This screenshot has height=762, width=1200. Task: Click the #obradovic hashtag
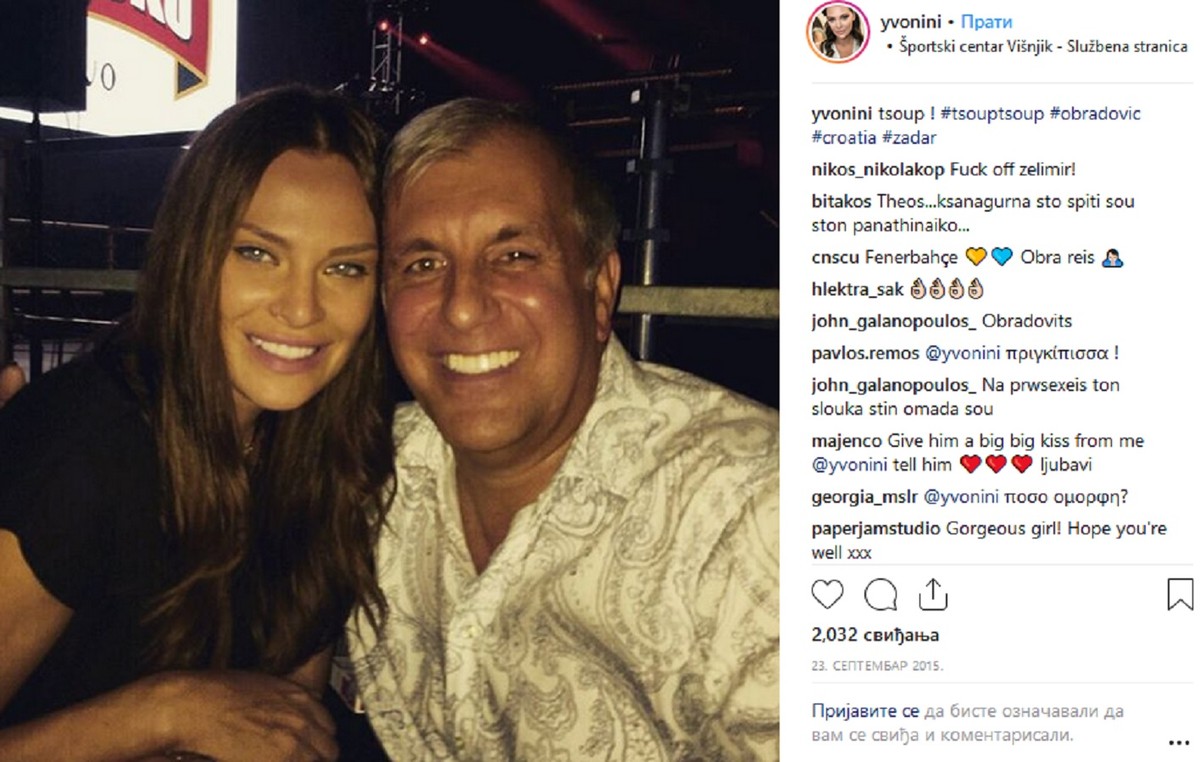pyautogui.click(x=1094, y=114)
